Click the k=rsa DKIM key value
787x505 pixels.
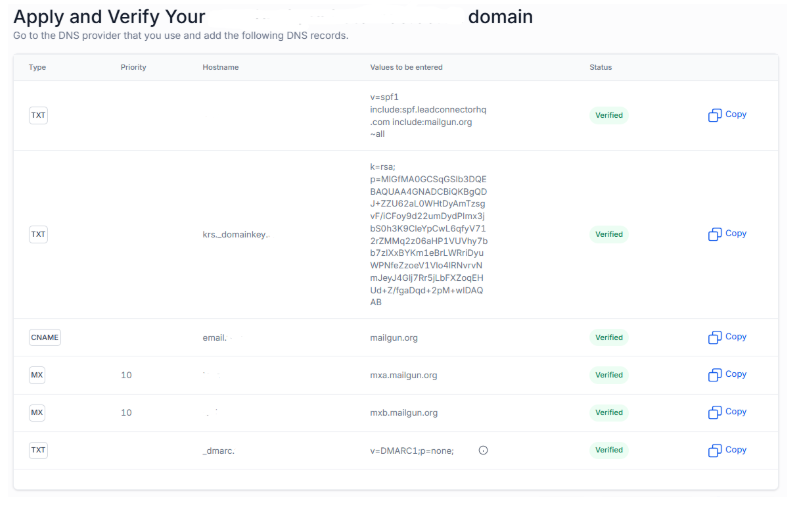coord(429,234)
